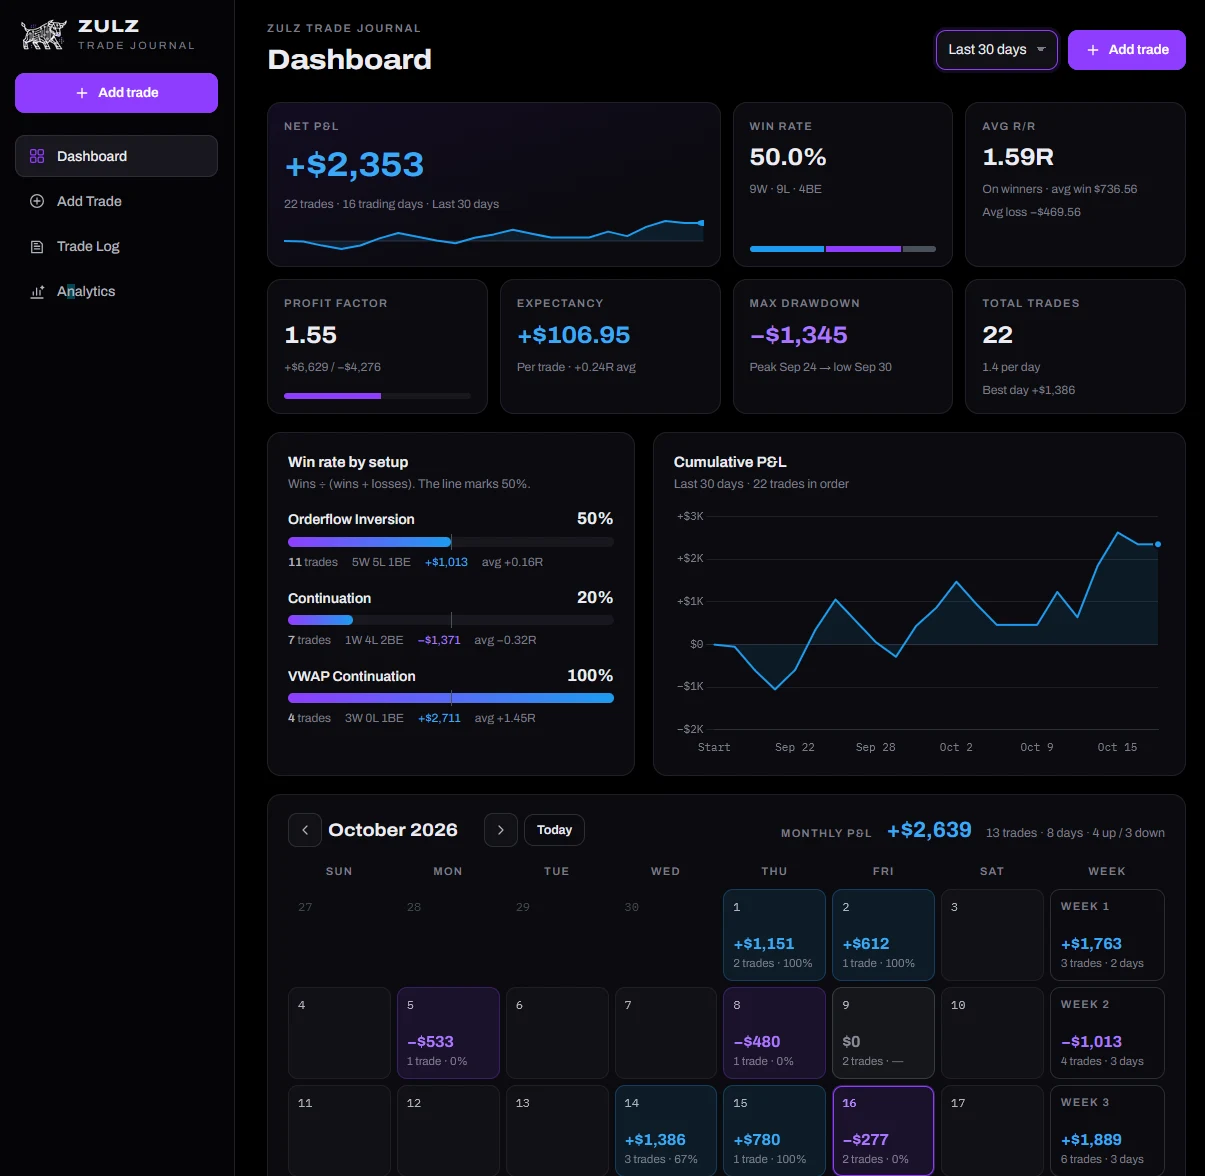This screenshot has height=1176, width=1205.
Task: Click the dropdown arrow beside Last 30 days
Action: coord(1041,50)
